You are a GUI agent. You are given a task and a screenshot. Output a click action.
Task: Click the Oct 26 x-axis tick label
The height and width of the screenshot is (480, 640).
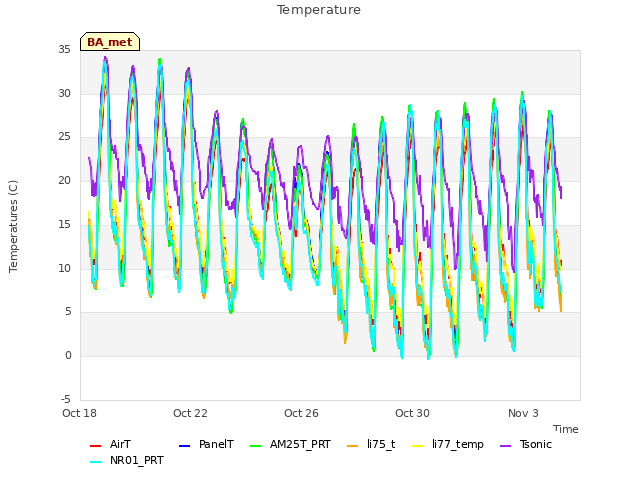(301, 413)
